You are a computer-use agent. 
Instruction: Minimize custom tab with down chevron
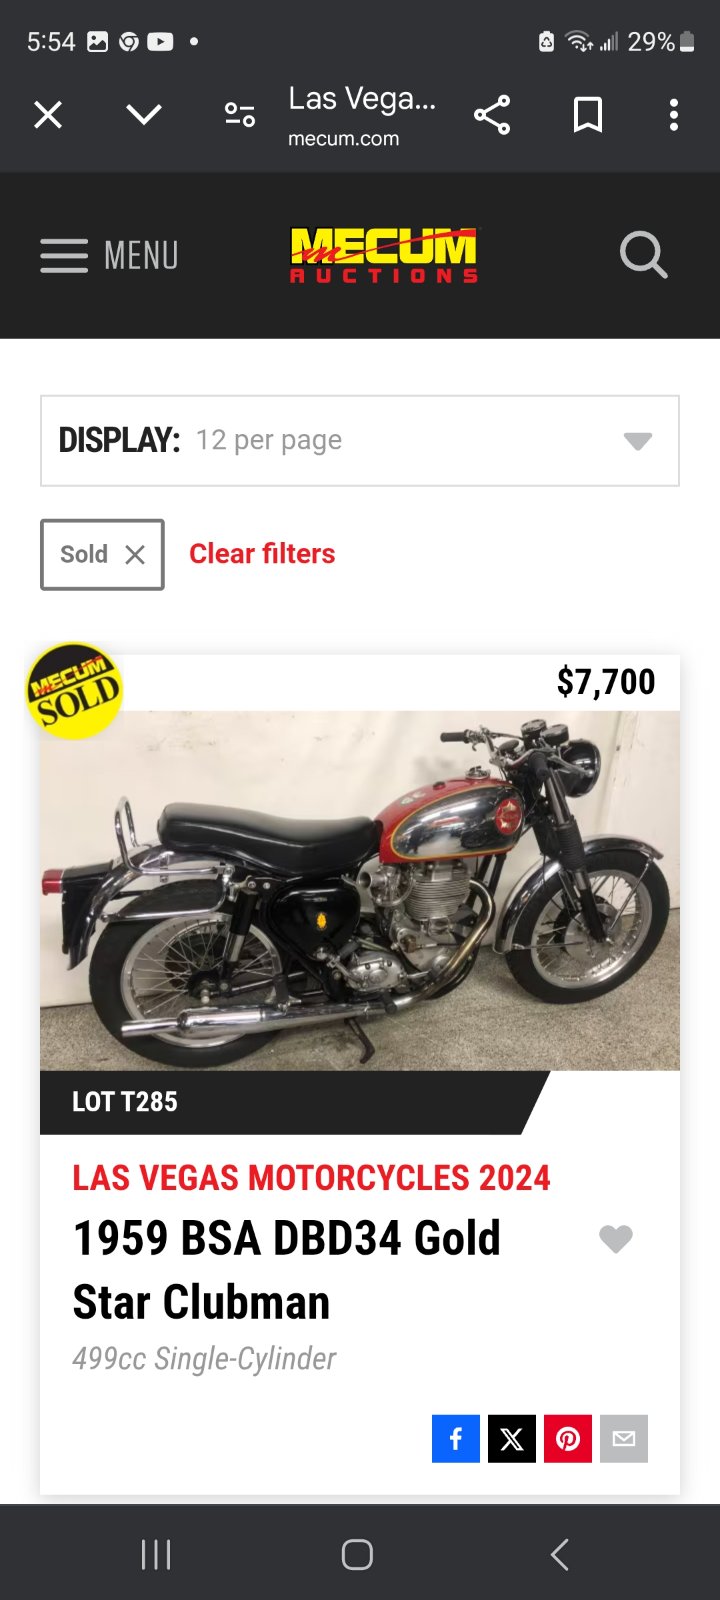coord(144,115)
